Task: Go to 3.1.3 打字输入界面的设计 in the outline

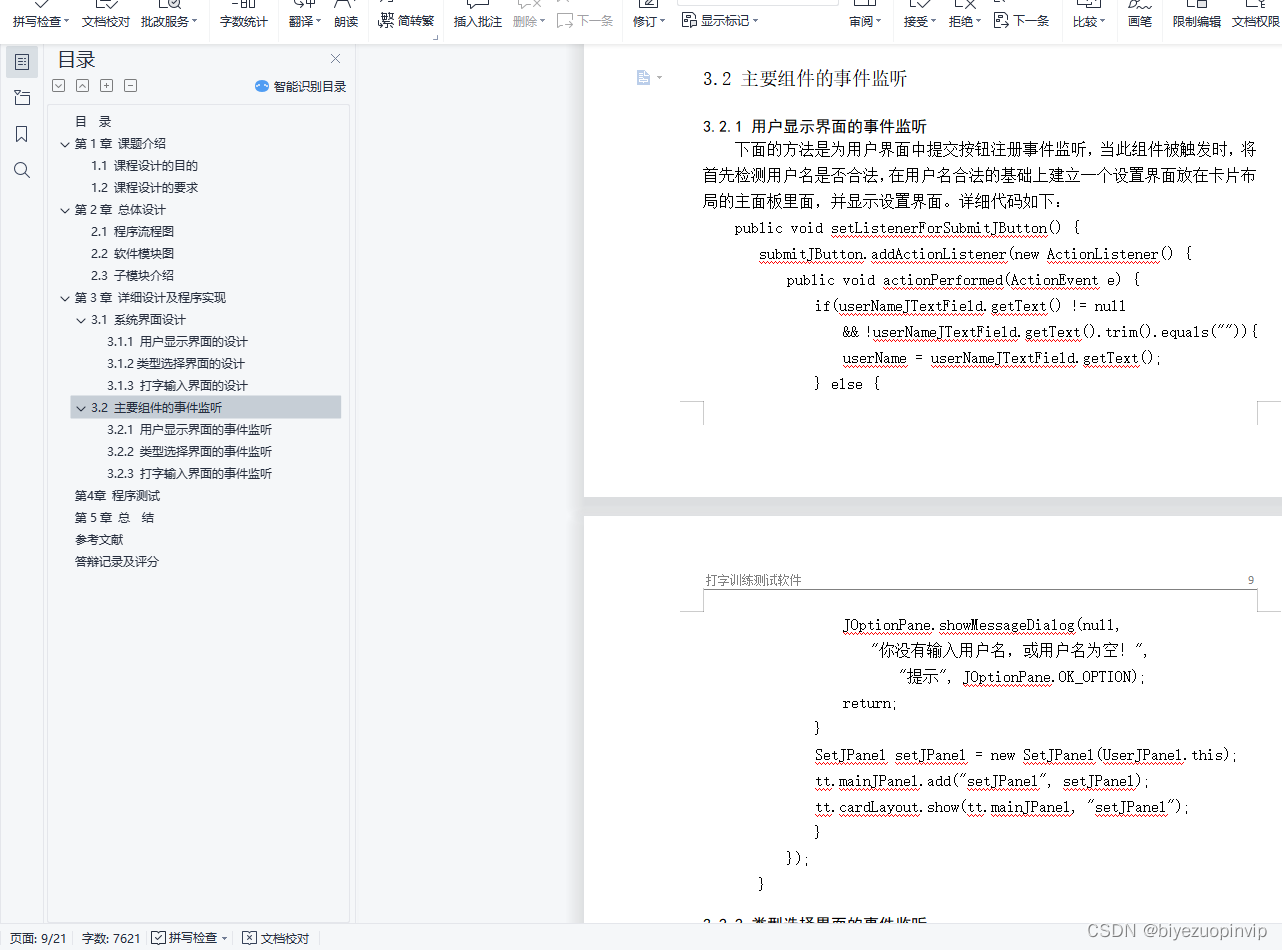Action: coord(177,386)
